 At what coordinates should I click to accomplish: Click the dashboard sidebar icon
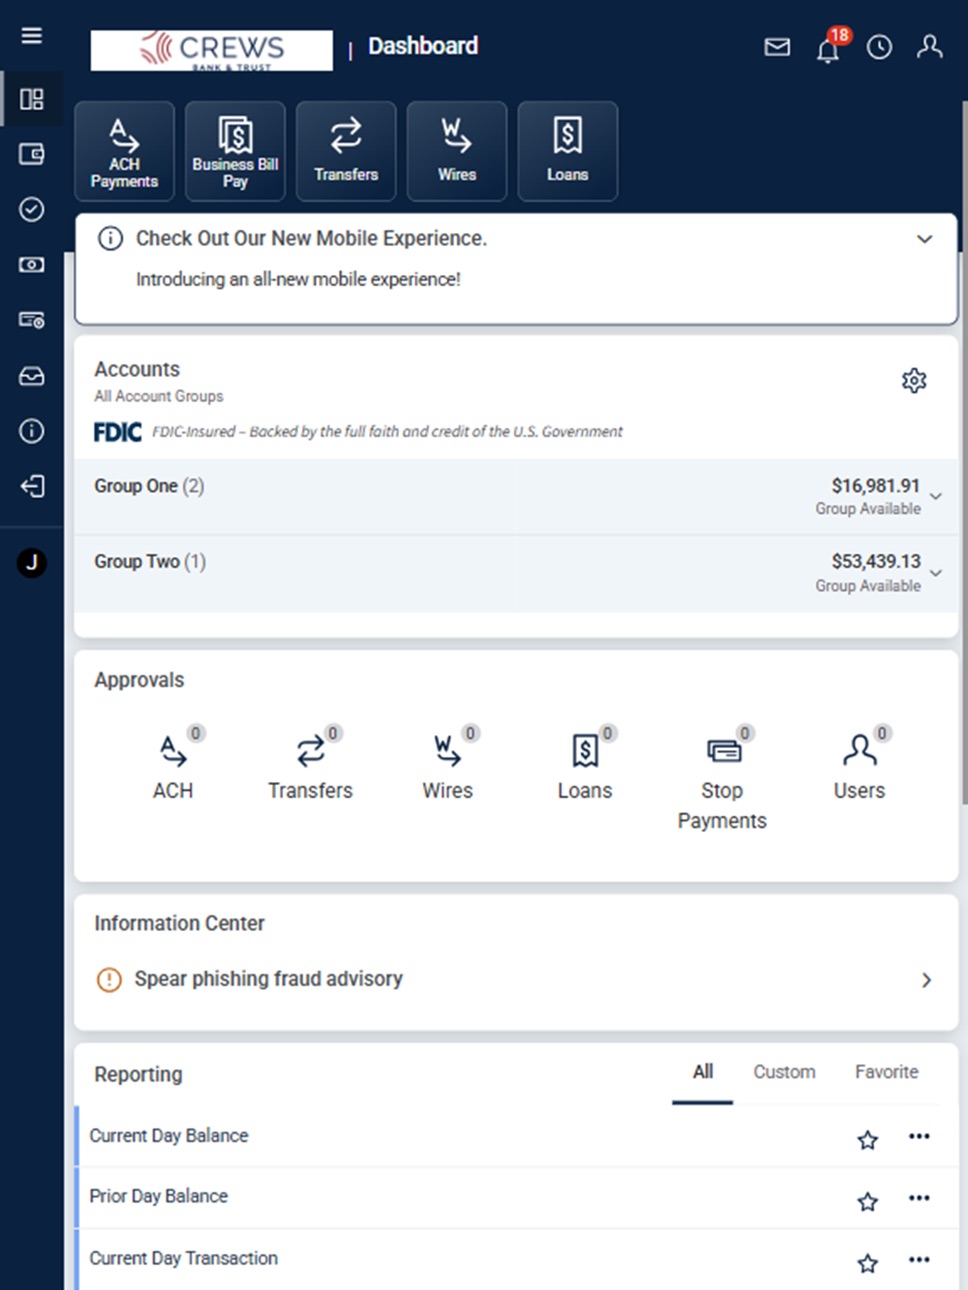coord(32,99)
